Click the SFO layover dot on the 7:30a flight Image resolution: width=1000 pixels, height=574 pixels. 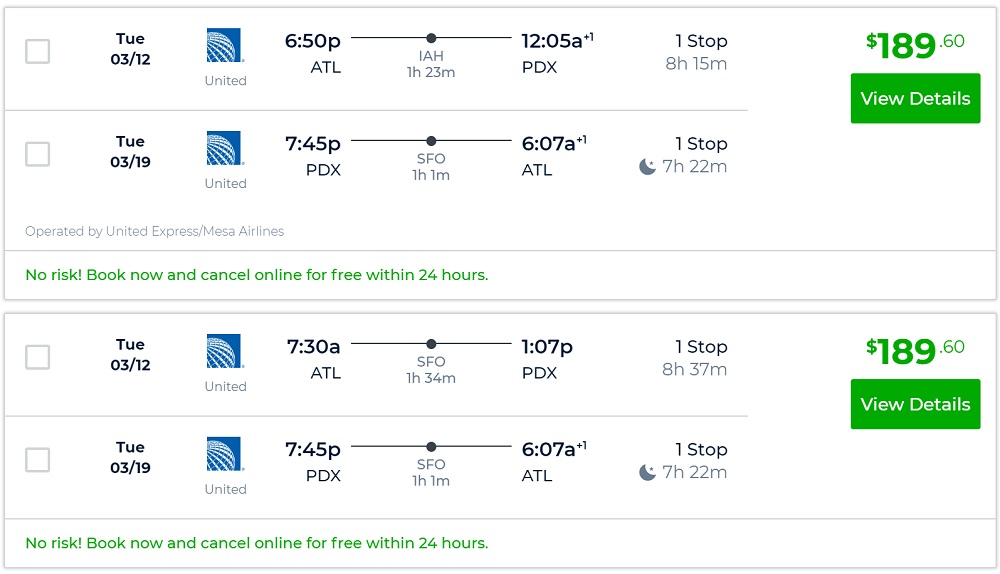(431, 344)
